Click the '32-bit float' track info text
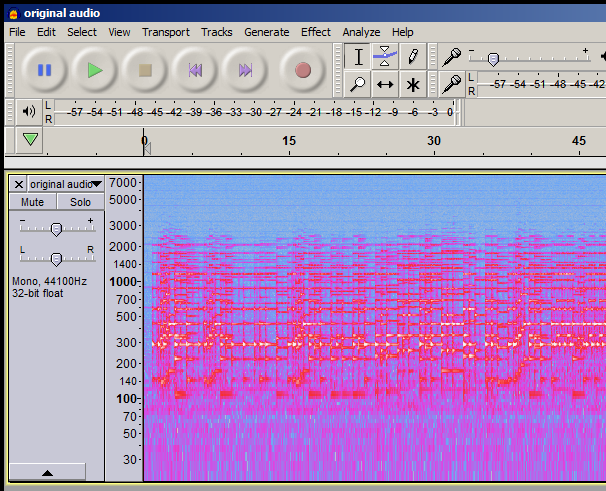 click(x=37, y=293)
